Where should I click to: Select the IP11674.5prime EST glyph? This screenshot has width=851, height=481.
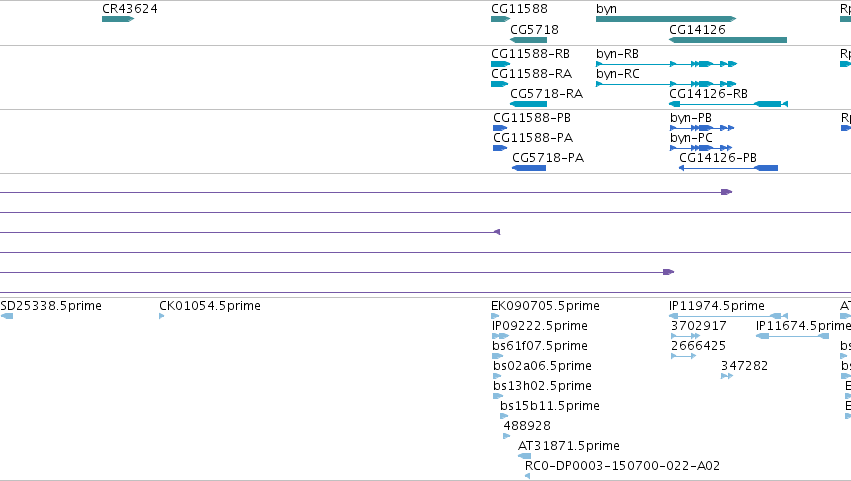tap(792, 336)
